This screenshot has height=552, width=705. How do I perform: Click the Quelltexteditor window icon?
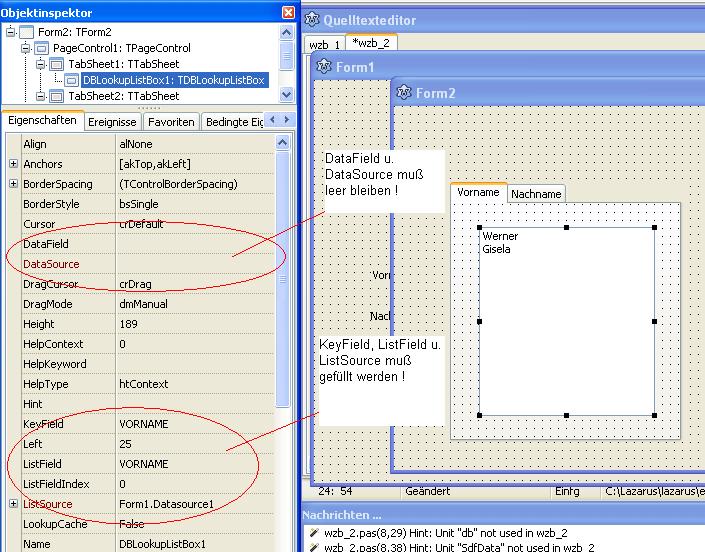314,20
